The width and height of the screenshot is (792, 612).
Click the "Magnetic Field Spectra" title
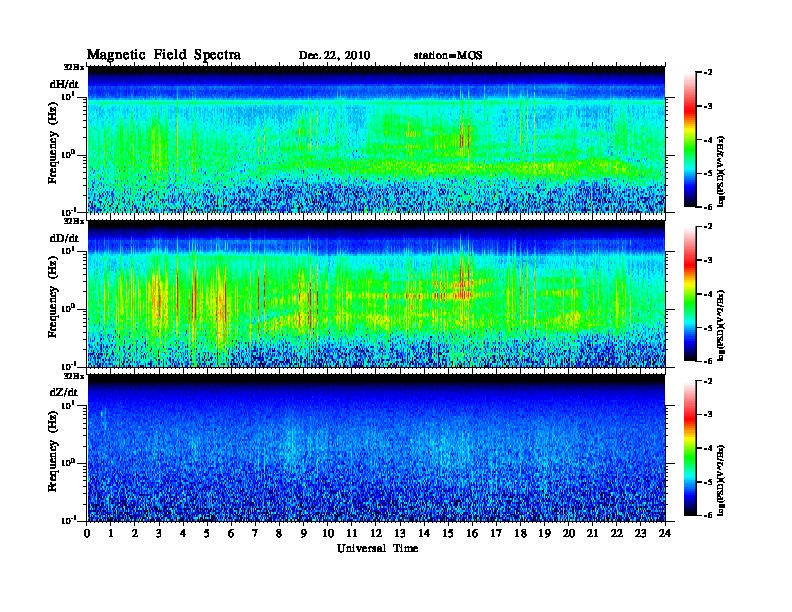tap(164, 55)
